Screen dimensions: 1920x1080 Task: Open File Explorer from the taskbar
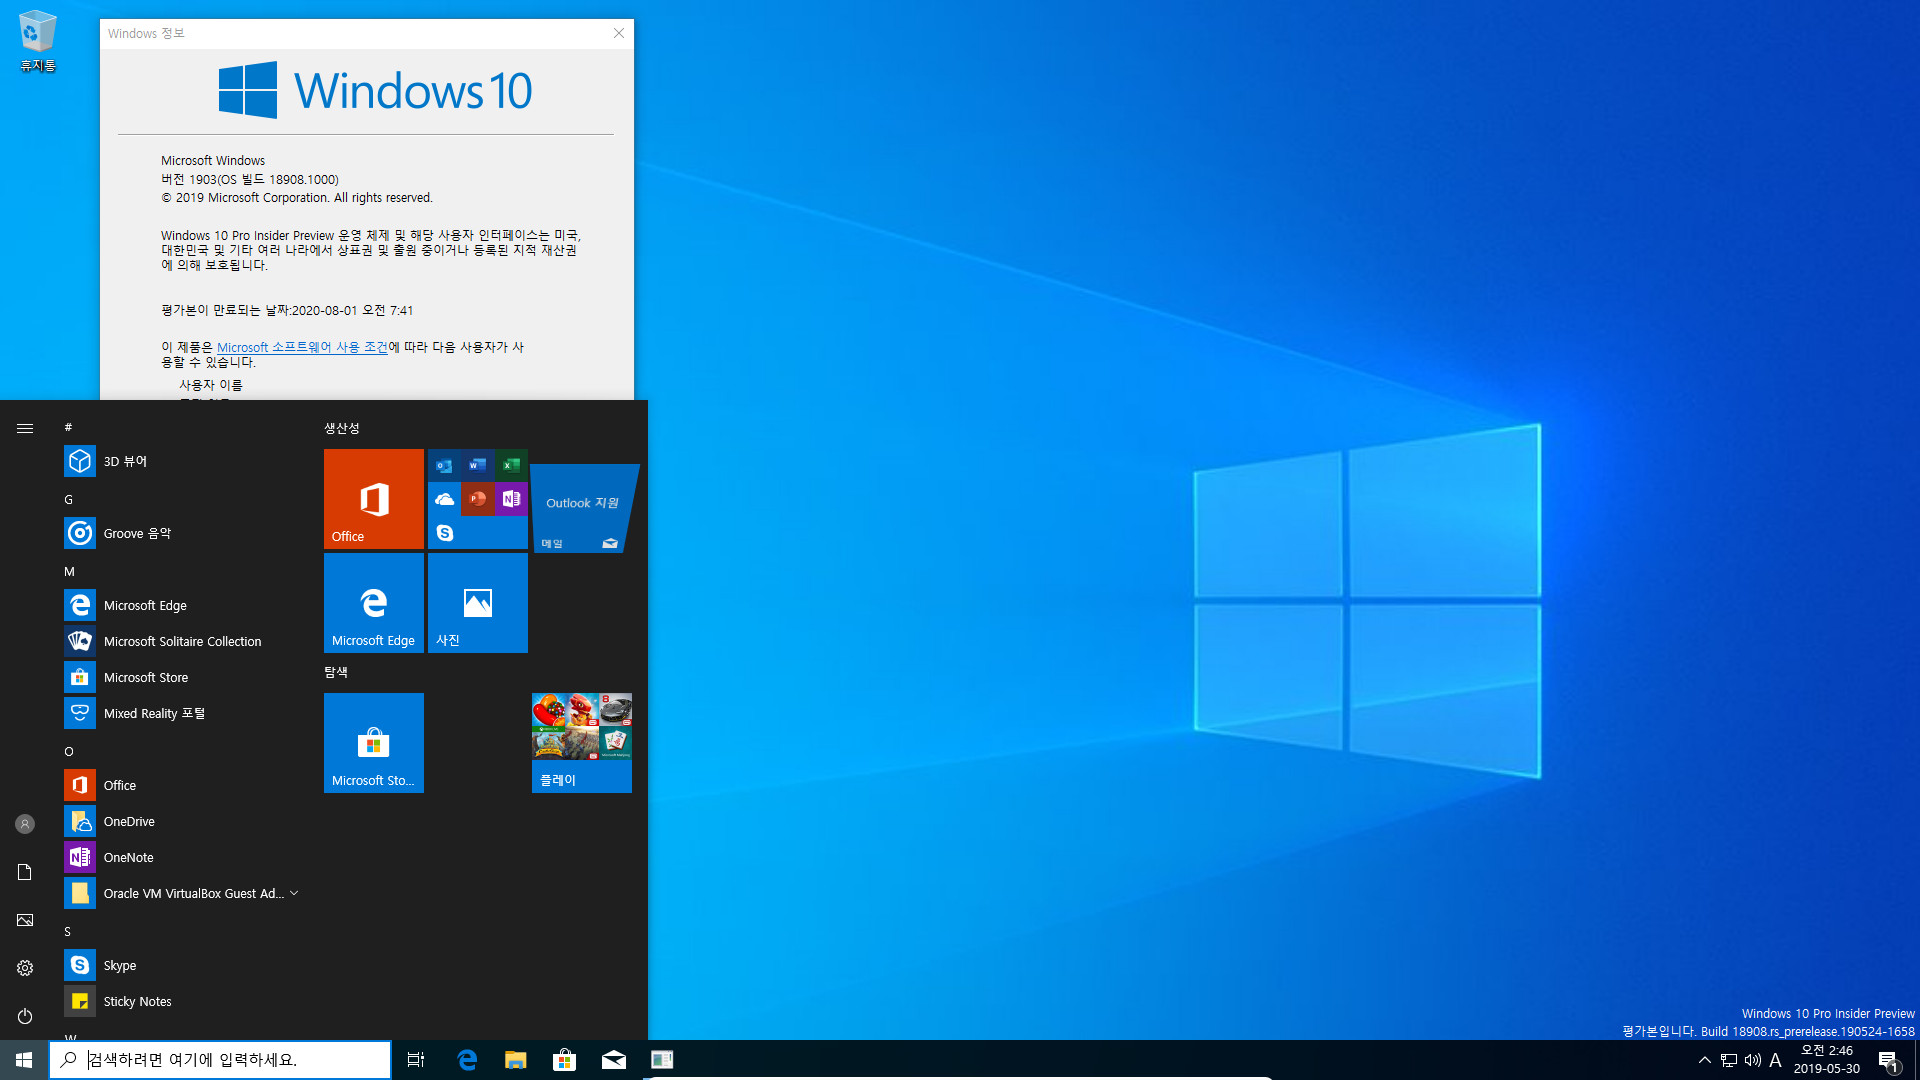point(516,1060)
